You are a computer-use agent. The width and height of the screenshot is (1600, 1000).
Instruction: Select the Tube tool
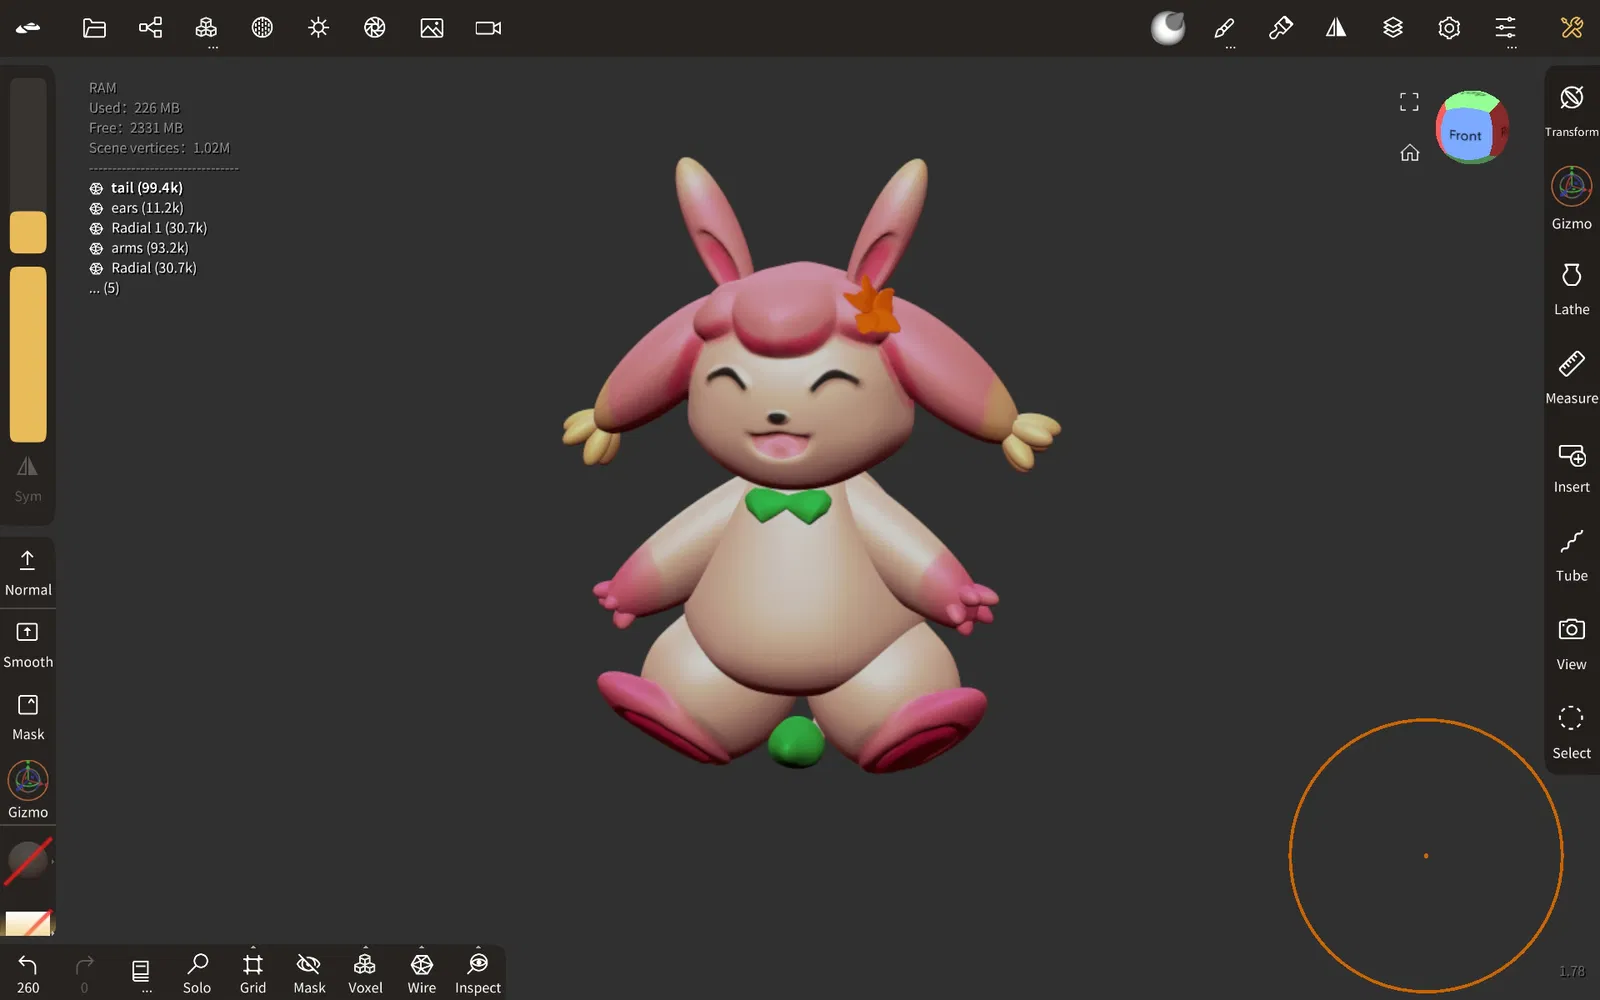coord(1572,555)
